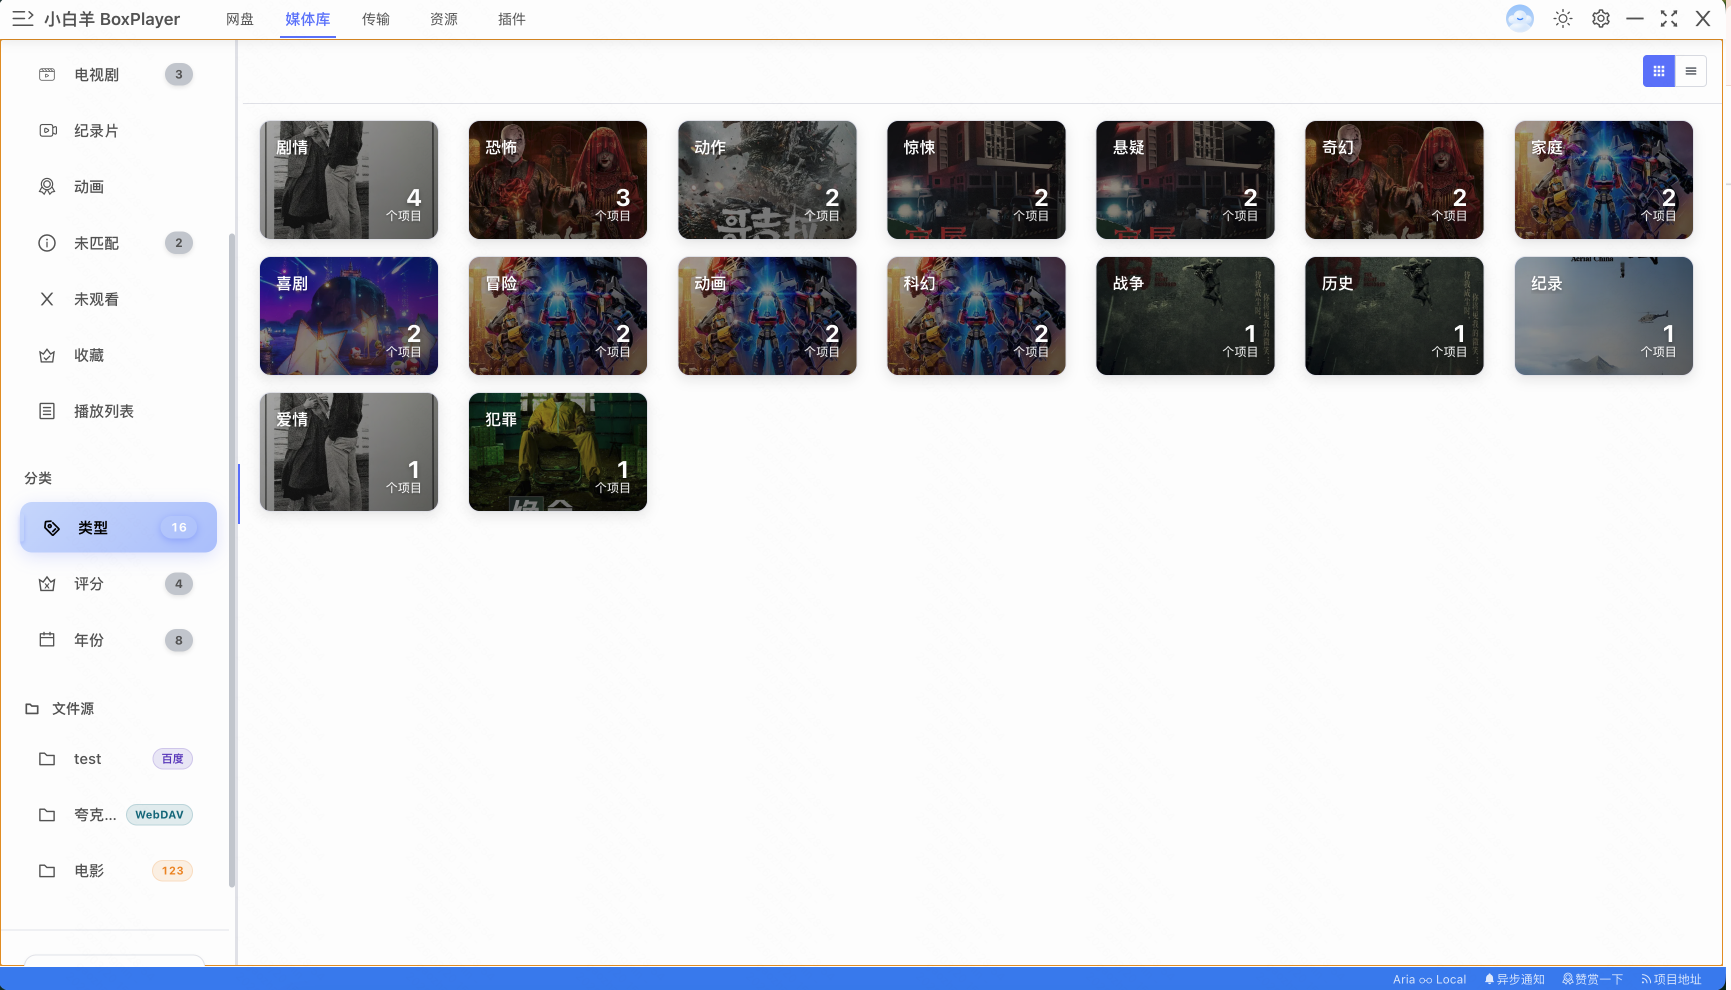Viewport: 1731px width, 990px height.
Task: Open the 播放列表 playlist section
Action: (104, 411)
